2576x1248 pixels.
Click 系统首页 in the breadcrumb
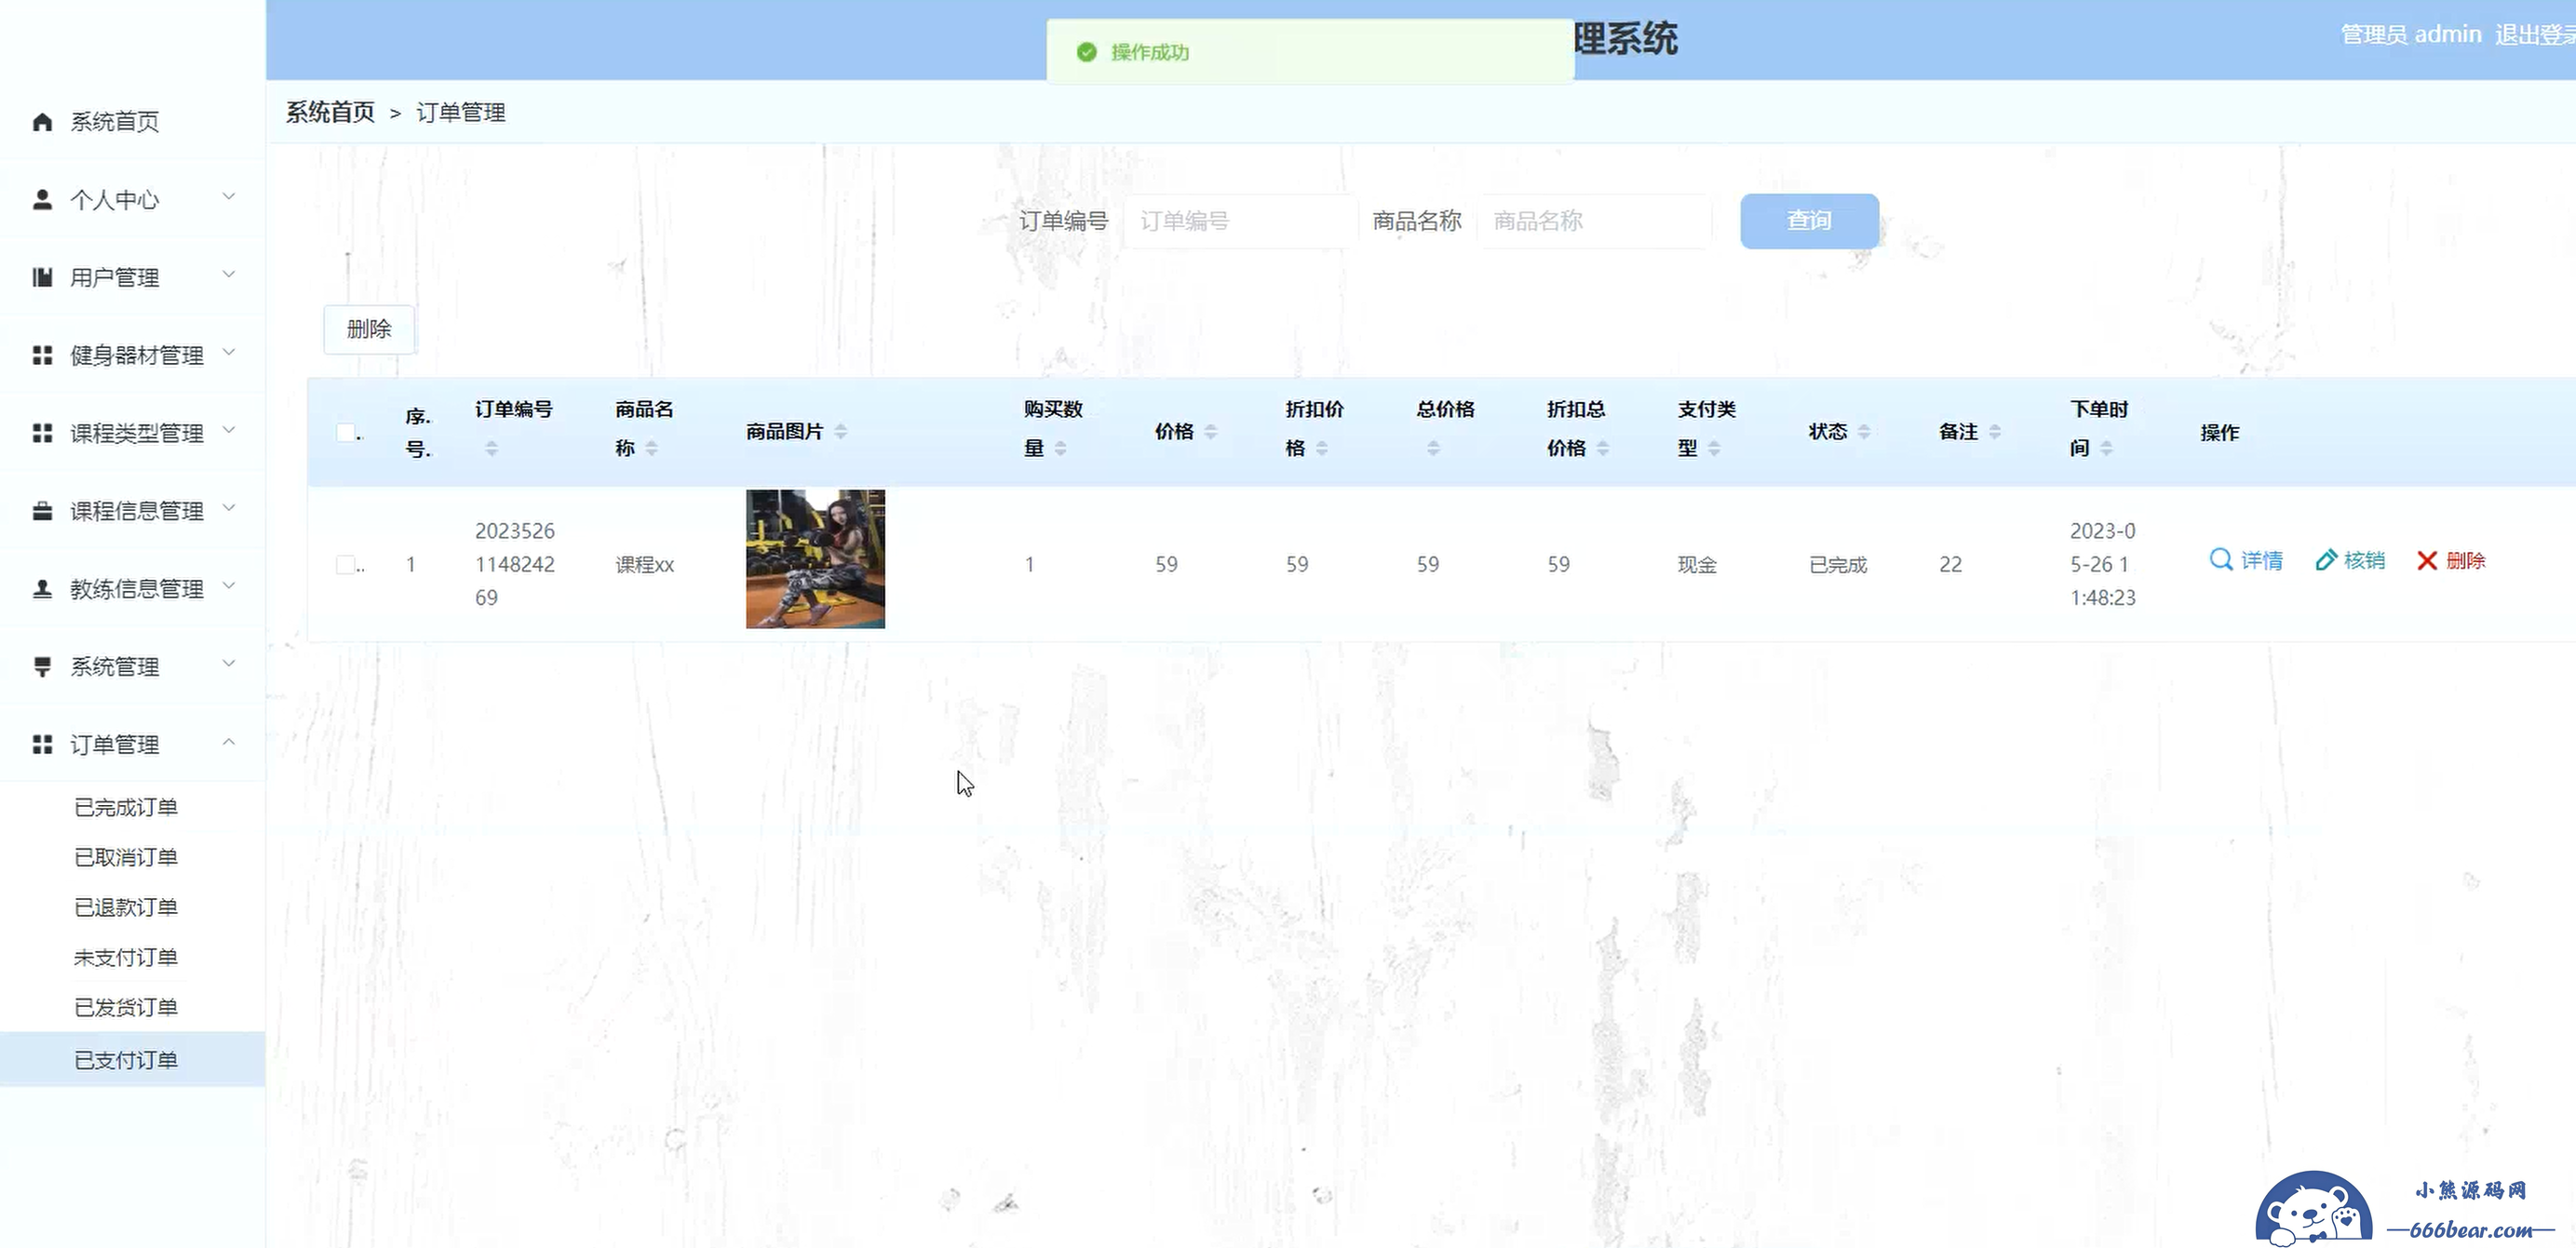pyautogui.click(x=330, y=112)
